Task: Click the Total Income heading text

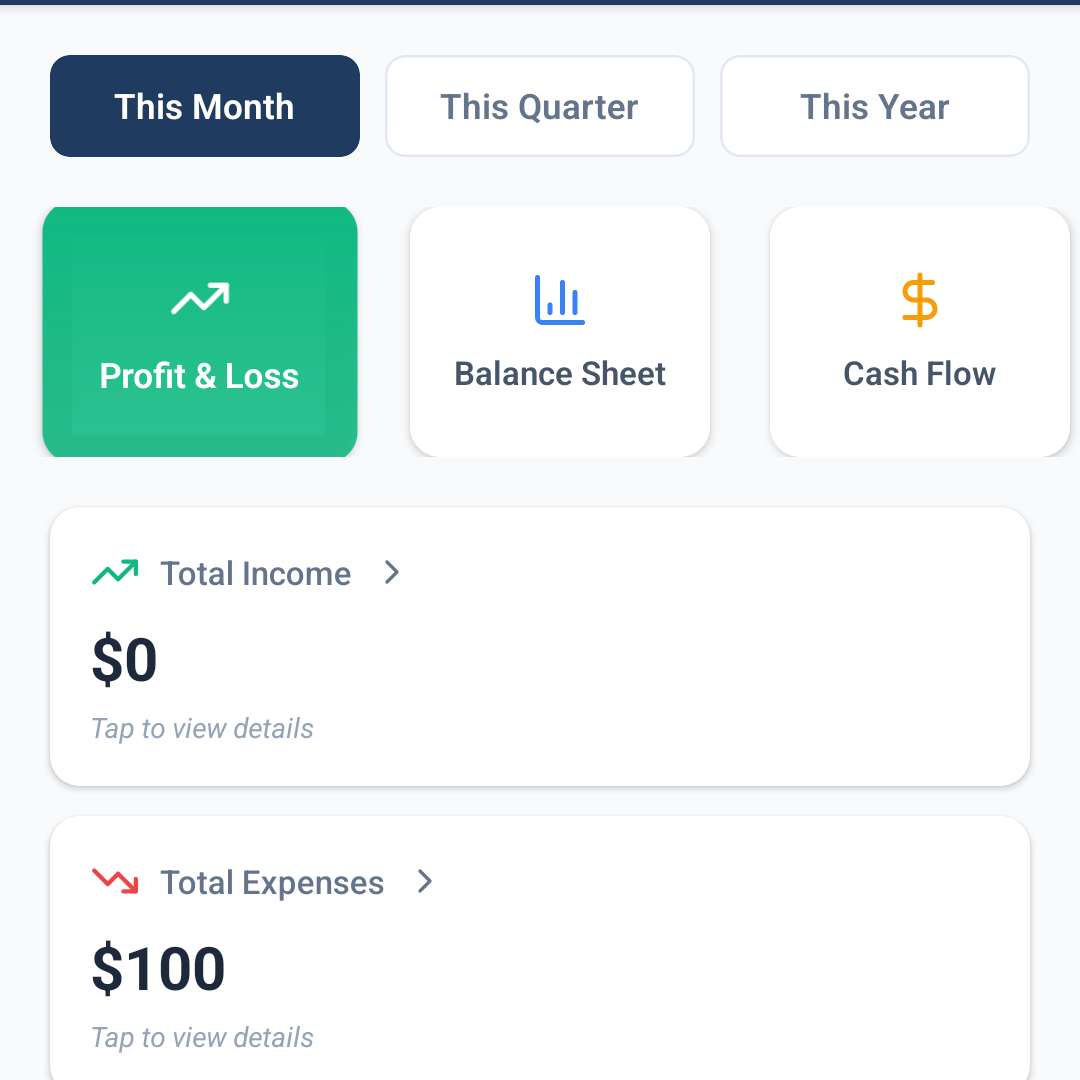Action: (x=256, y=574)
